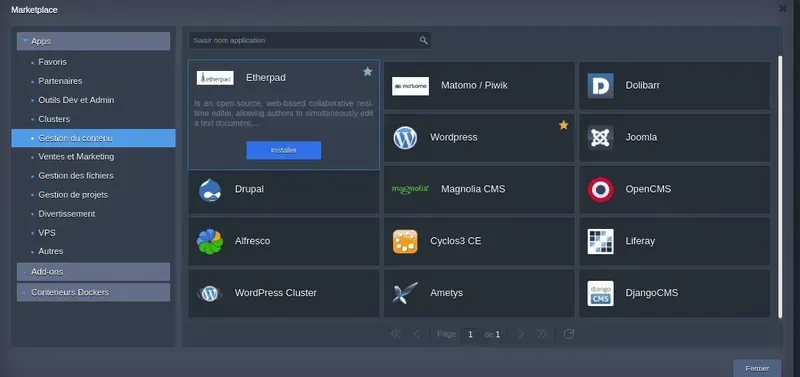Screen dimensions: 800x377
Task: Collapse the Apps section
Action: (93, 41)
